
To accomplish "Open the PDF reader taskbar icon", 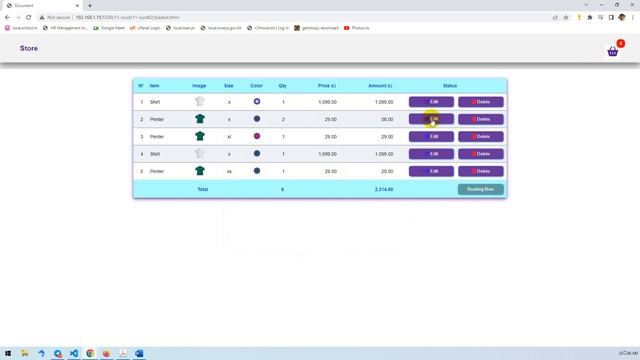I will coord(123,353).
